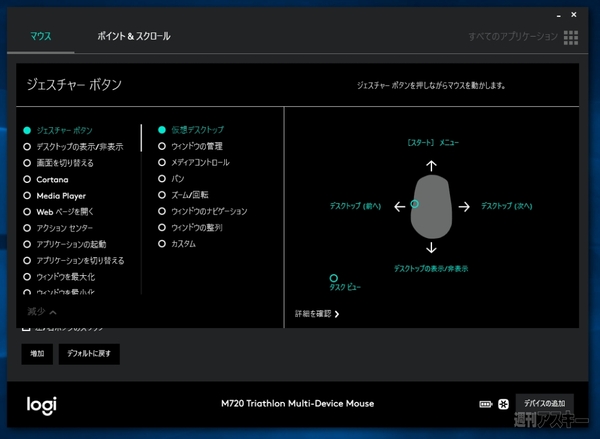The width and height of the screenshot is (600, 439).
Task: Open 詳細を確認 details link
Action: [317, 314]
